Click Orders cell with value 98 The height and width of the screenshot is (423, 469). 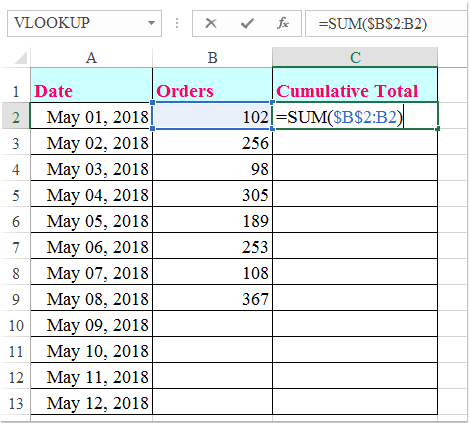tap(212, 168)
